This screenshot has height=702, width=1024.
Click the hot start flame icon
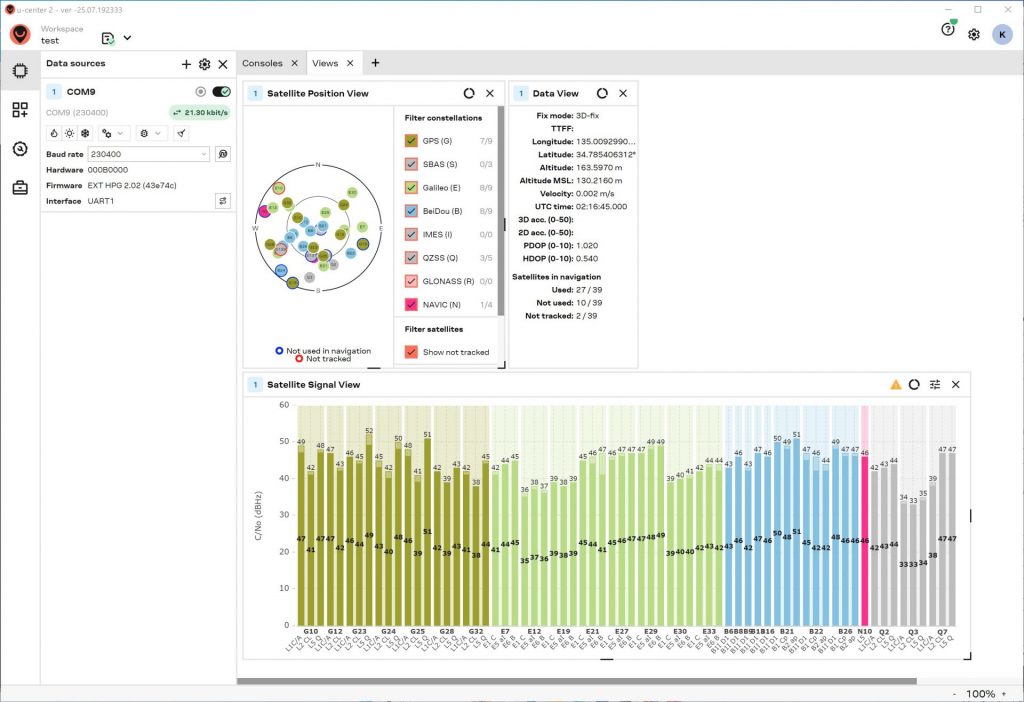click(x=54, y=133)
